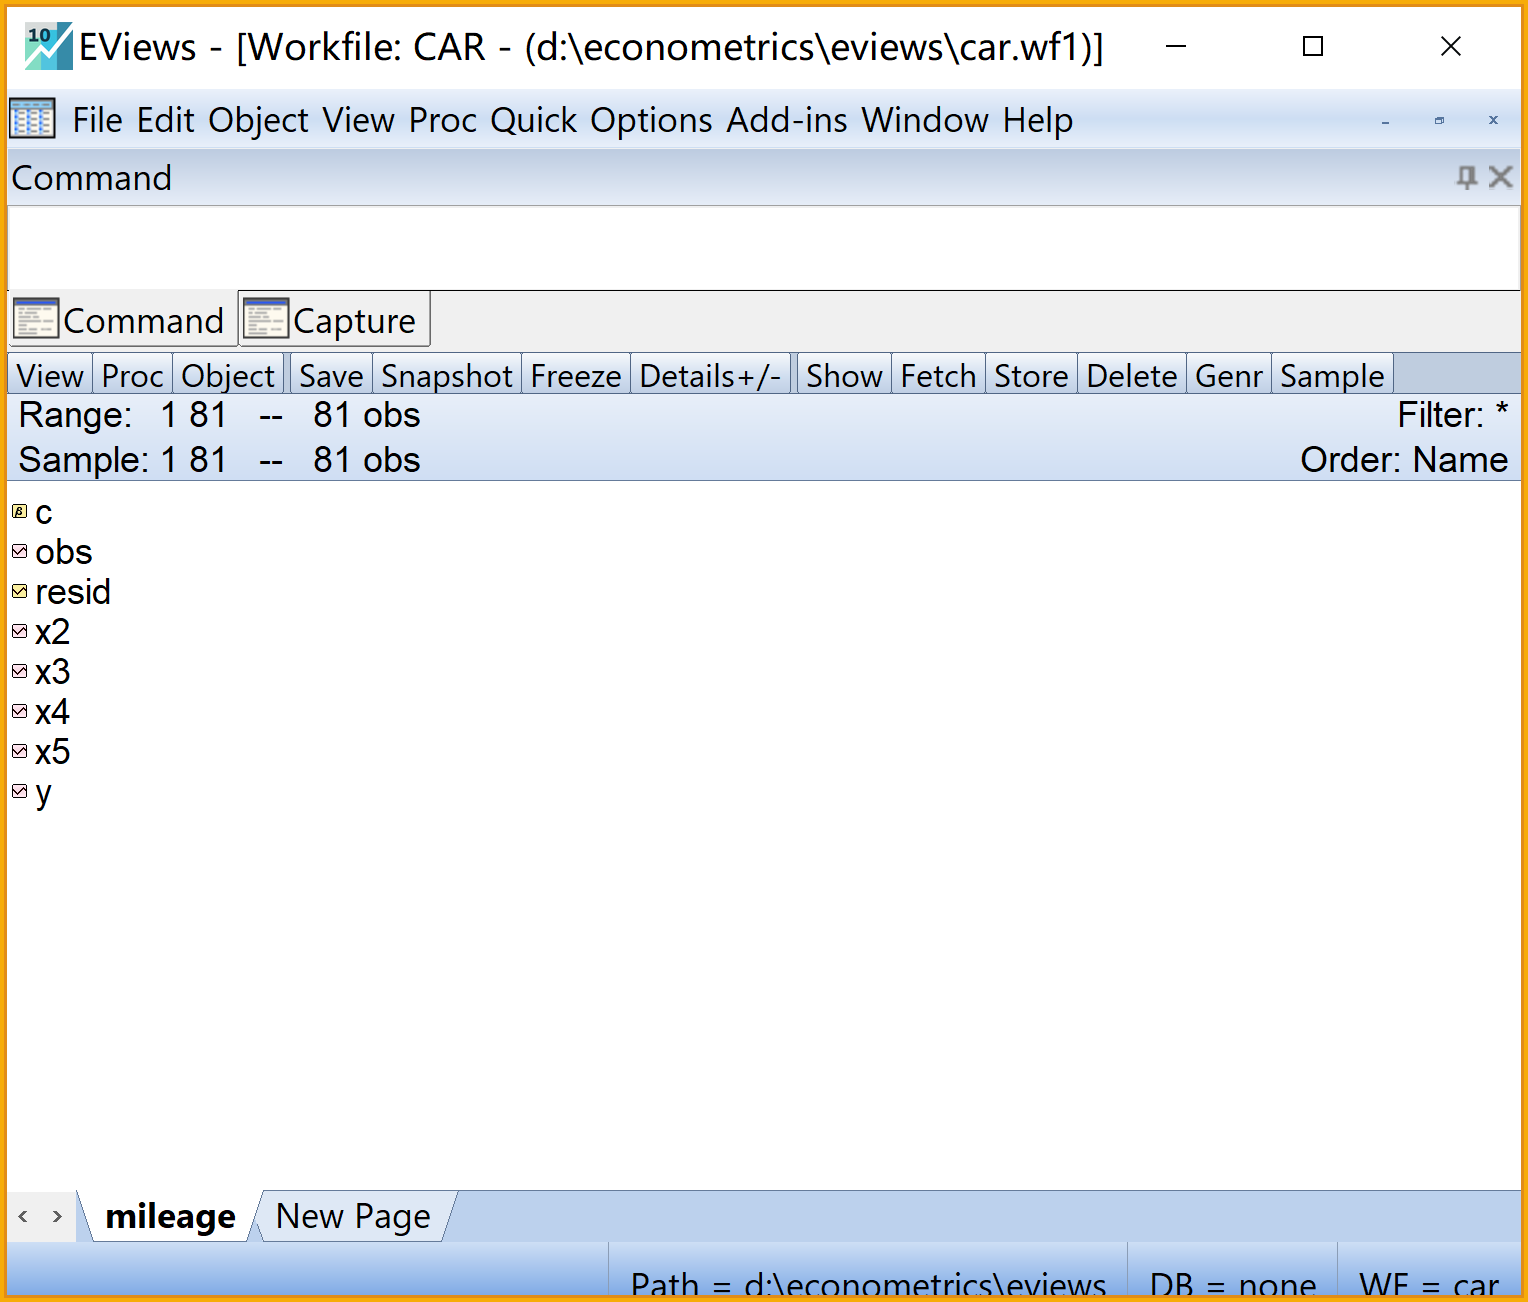
Task: Close the Command pane
Action: pyautogui.click(x=1500, y=178)
